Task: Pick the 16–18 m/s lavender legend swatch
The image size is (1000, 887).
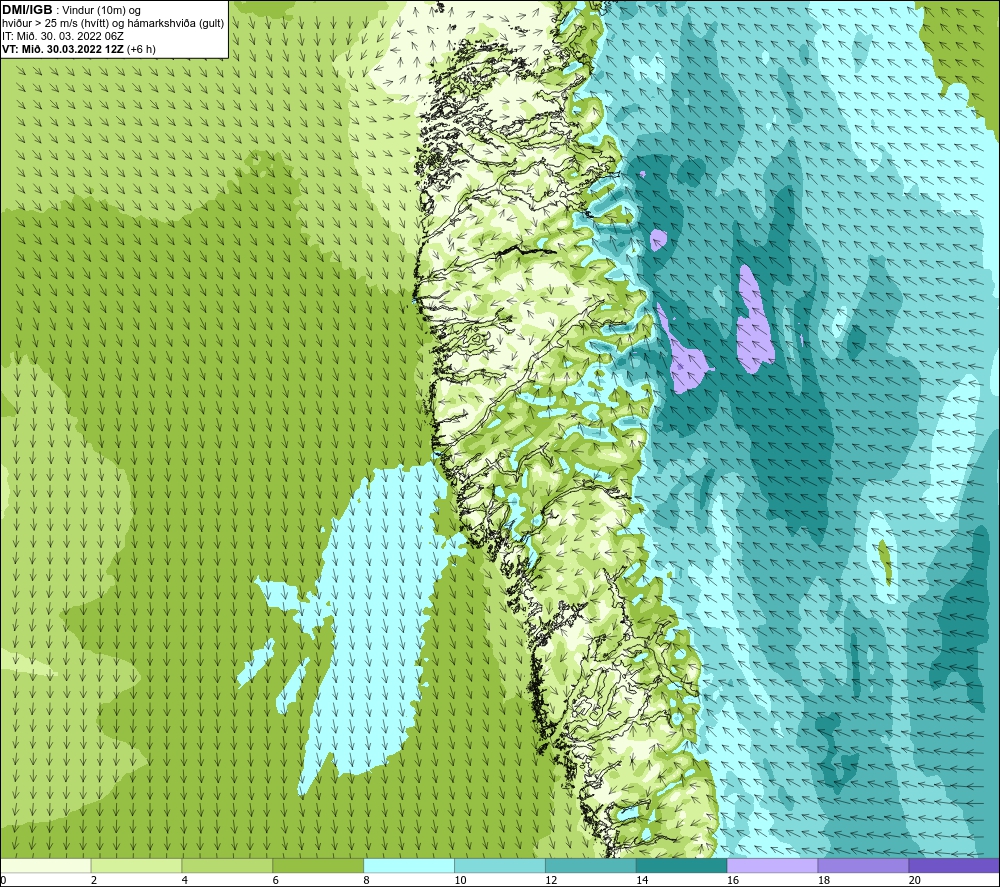Action: pos(772,866)
